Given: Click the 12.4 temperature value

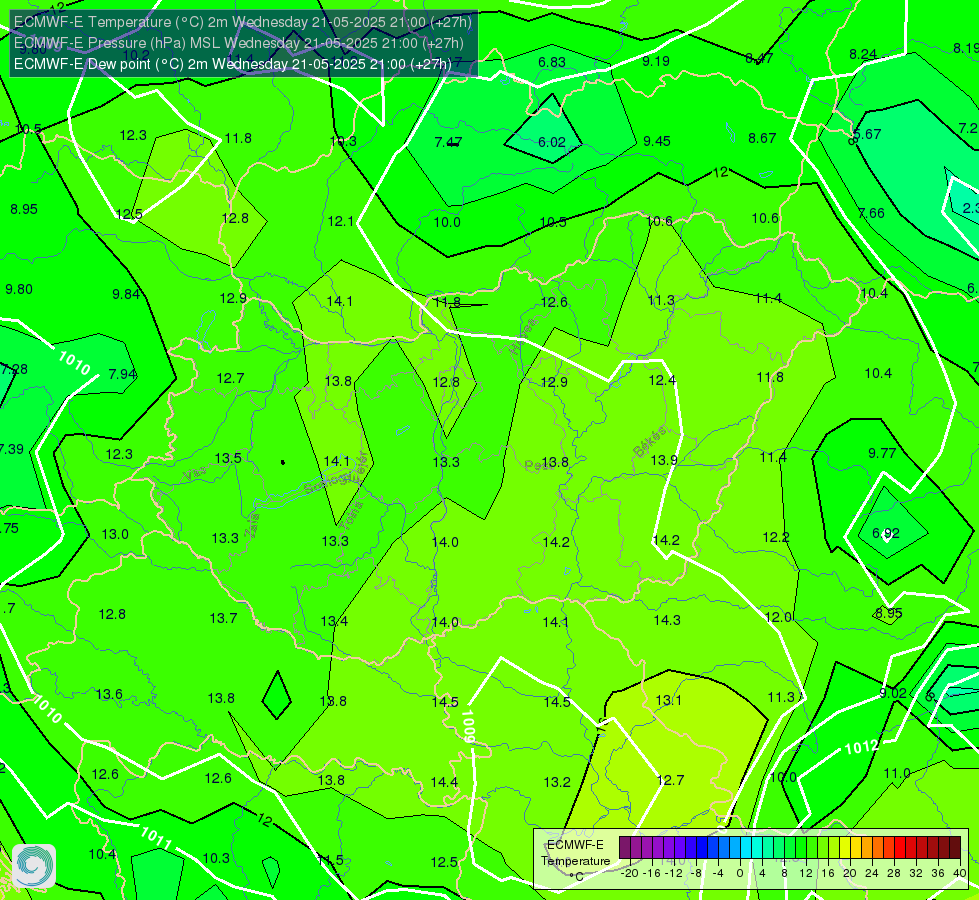Looking at the screenshot, I should [x=662, y=380].
